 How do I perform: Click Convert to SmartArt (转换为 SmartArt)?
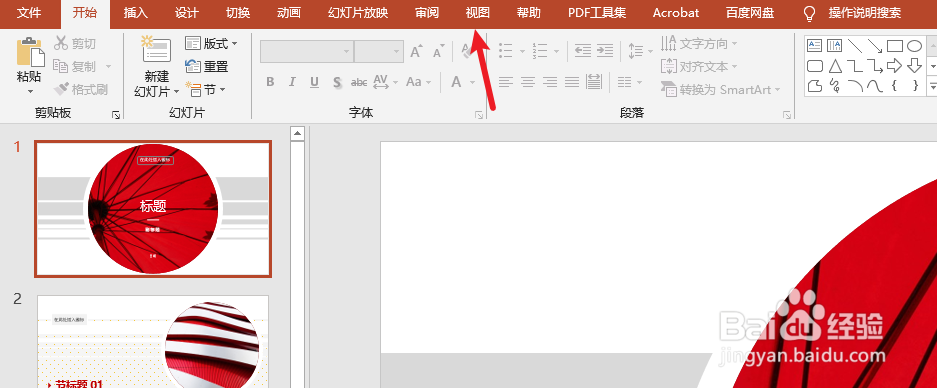(x=721, y=90)
